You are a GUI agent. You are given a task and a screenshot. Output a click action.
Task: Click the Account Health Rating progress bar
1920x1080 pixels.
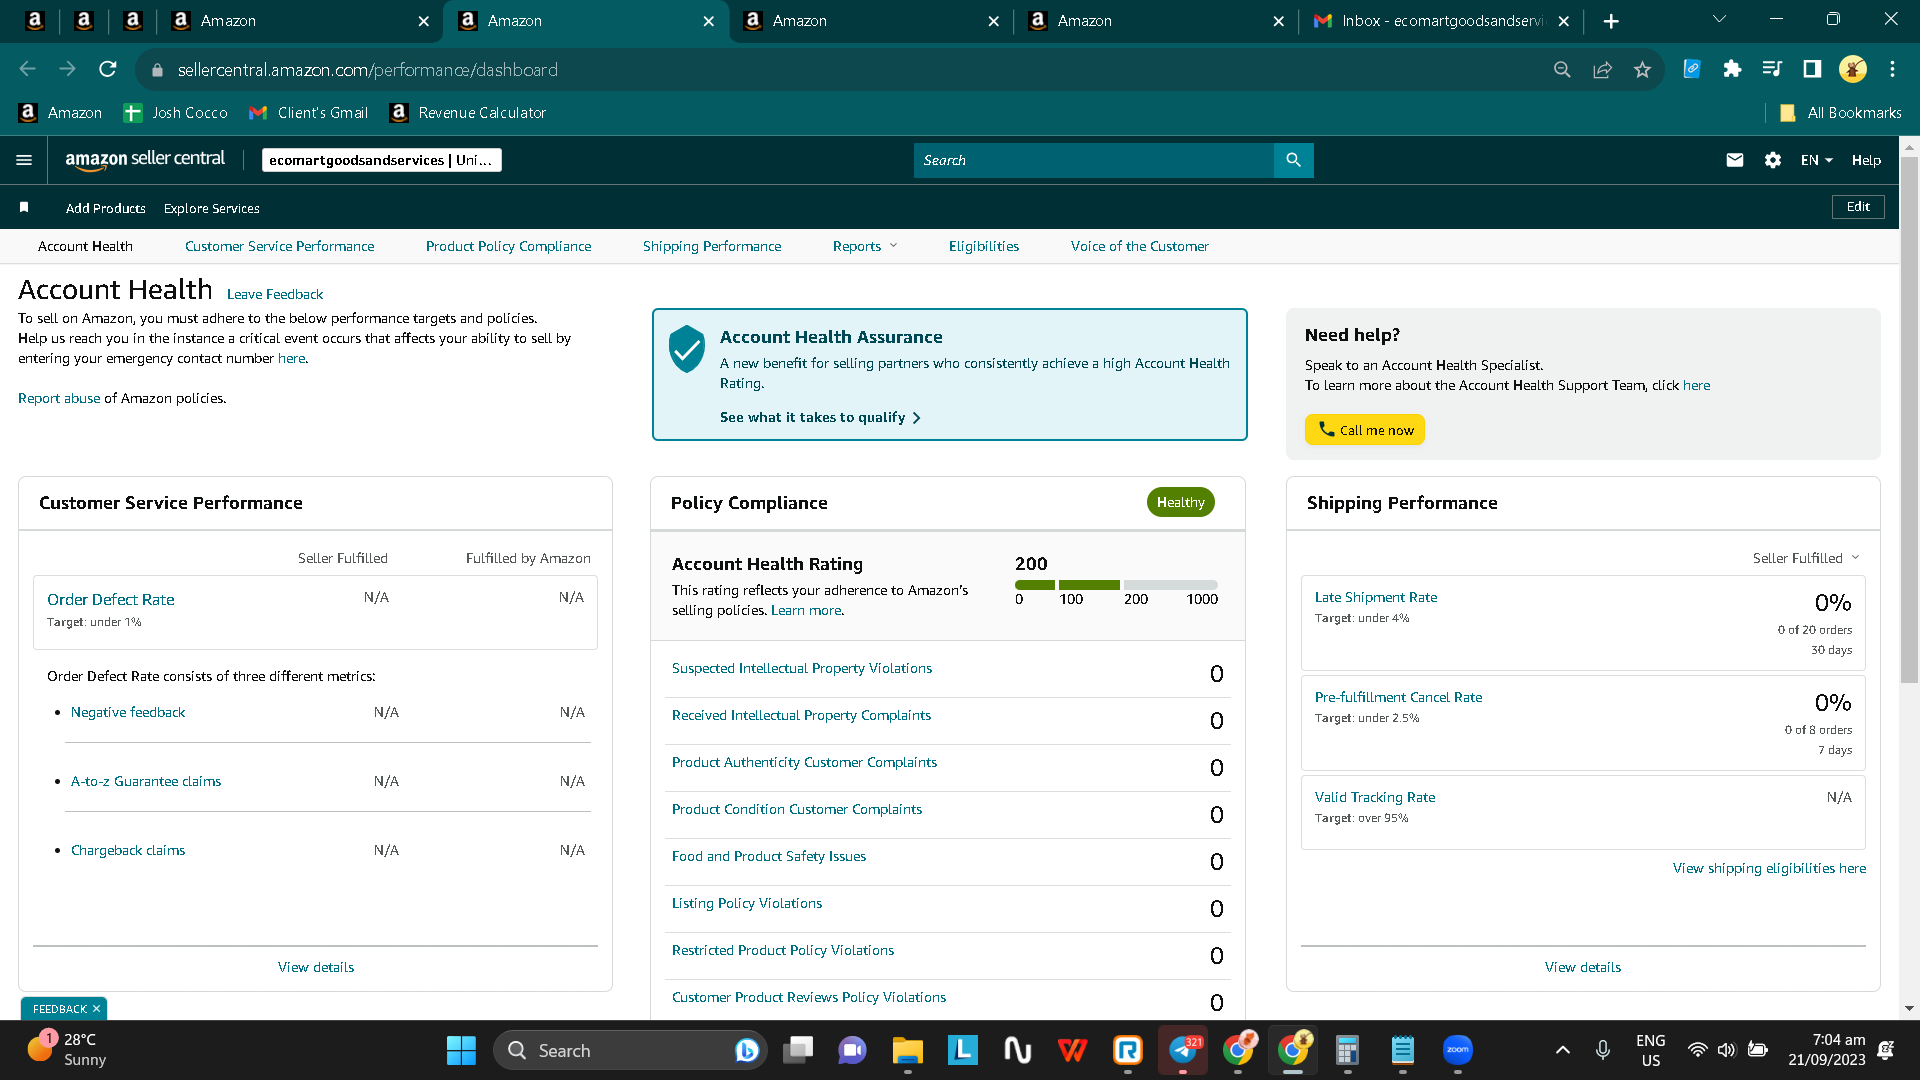[1116, 585]
